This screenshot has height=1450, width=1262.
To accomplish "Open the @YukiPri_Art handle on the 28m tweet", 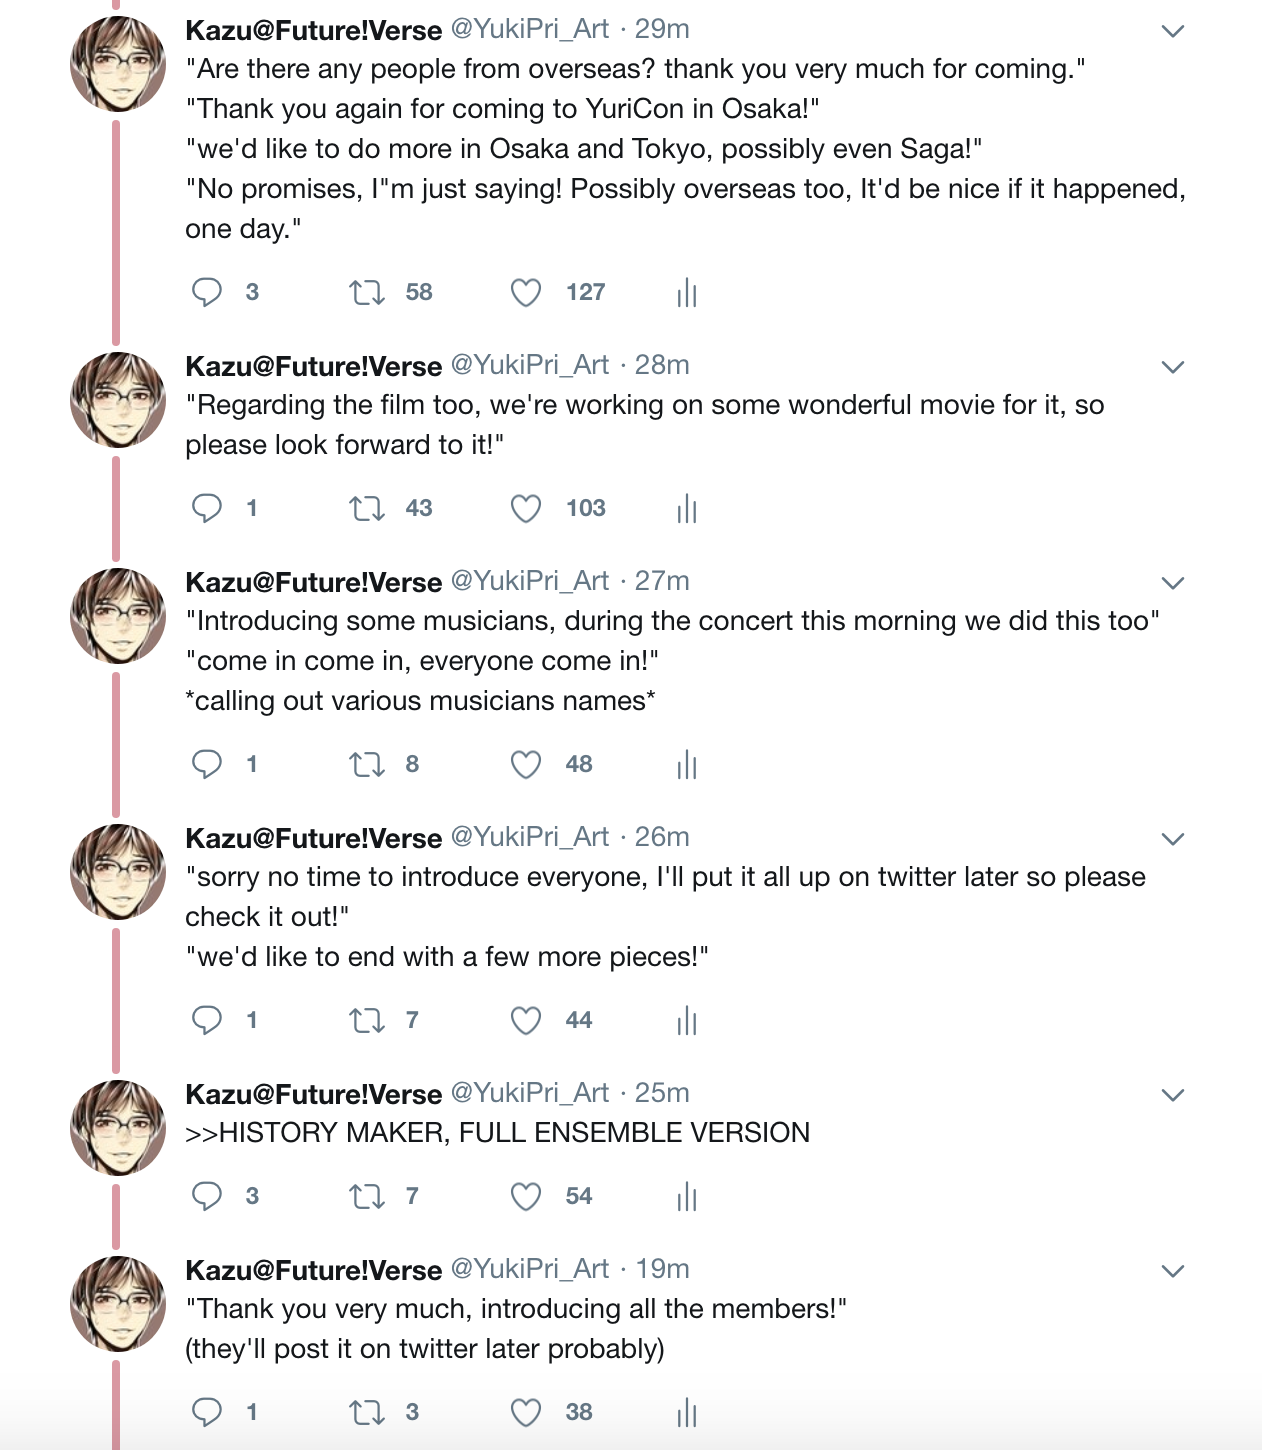I will tap(530, 365).
